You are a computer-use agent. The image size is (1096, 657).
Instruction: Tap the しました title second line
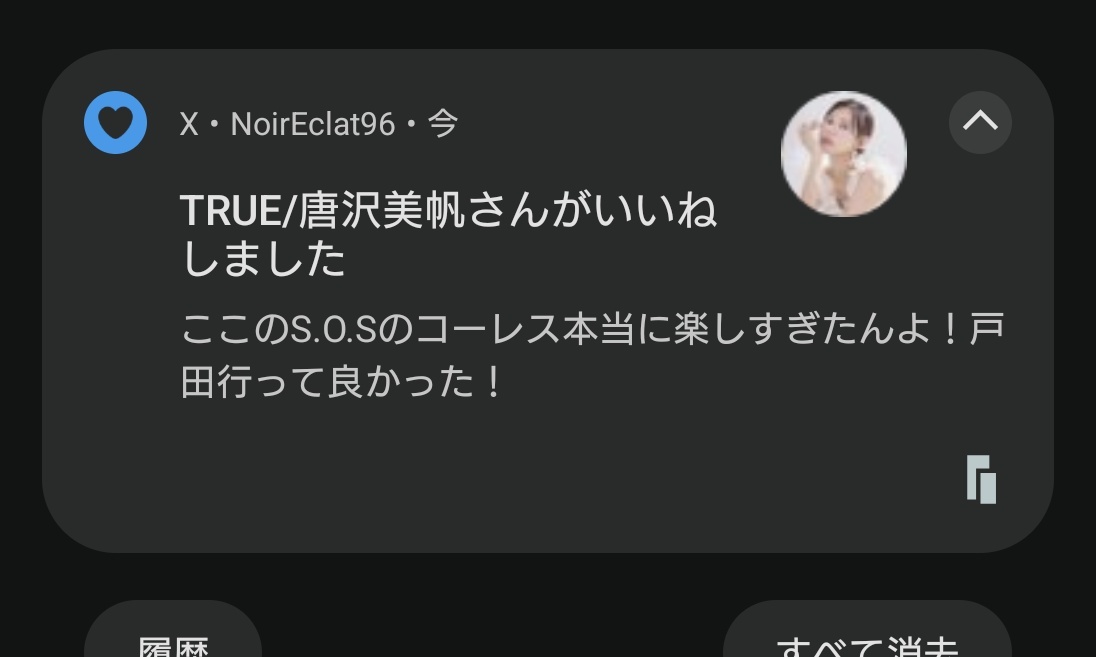(264, 259)
